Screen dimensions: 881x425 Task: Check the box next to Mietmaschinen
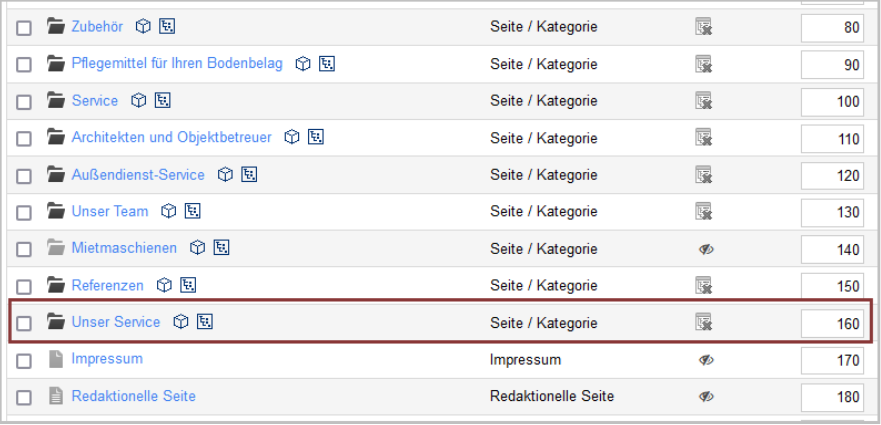pos(24,249)
